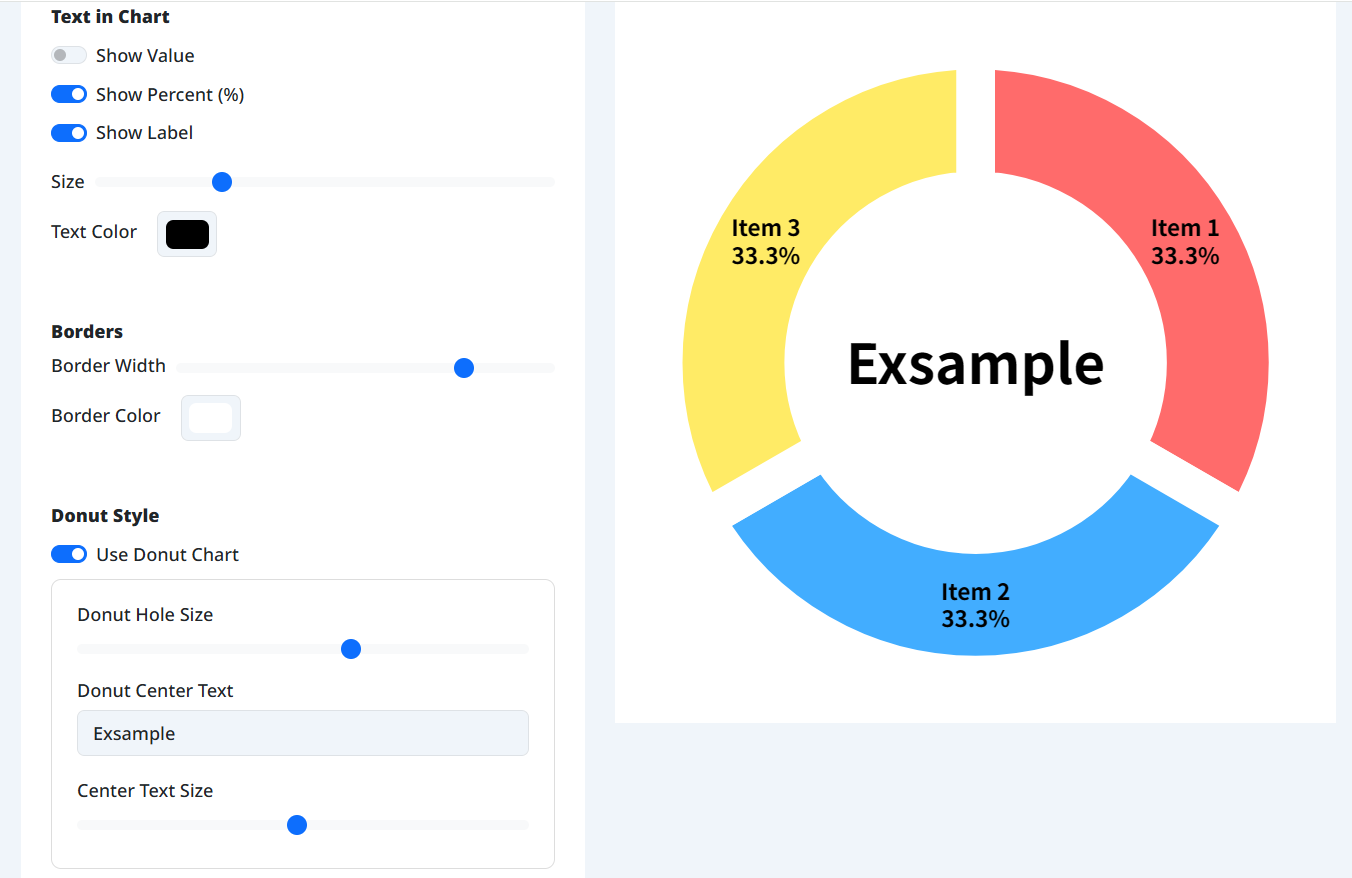Click the Exsample center text in chart
Image resolution: width=1352 pixels, height=878 pixels.
pos(976,364)
